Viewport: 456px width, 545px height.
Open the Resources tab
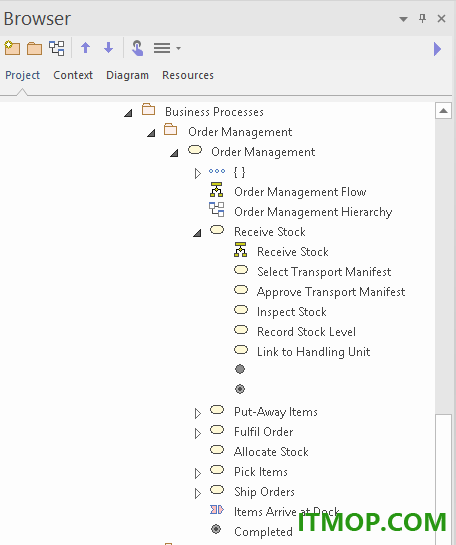pos(188,75)
